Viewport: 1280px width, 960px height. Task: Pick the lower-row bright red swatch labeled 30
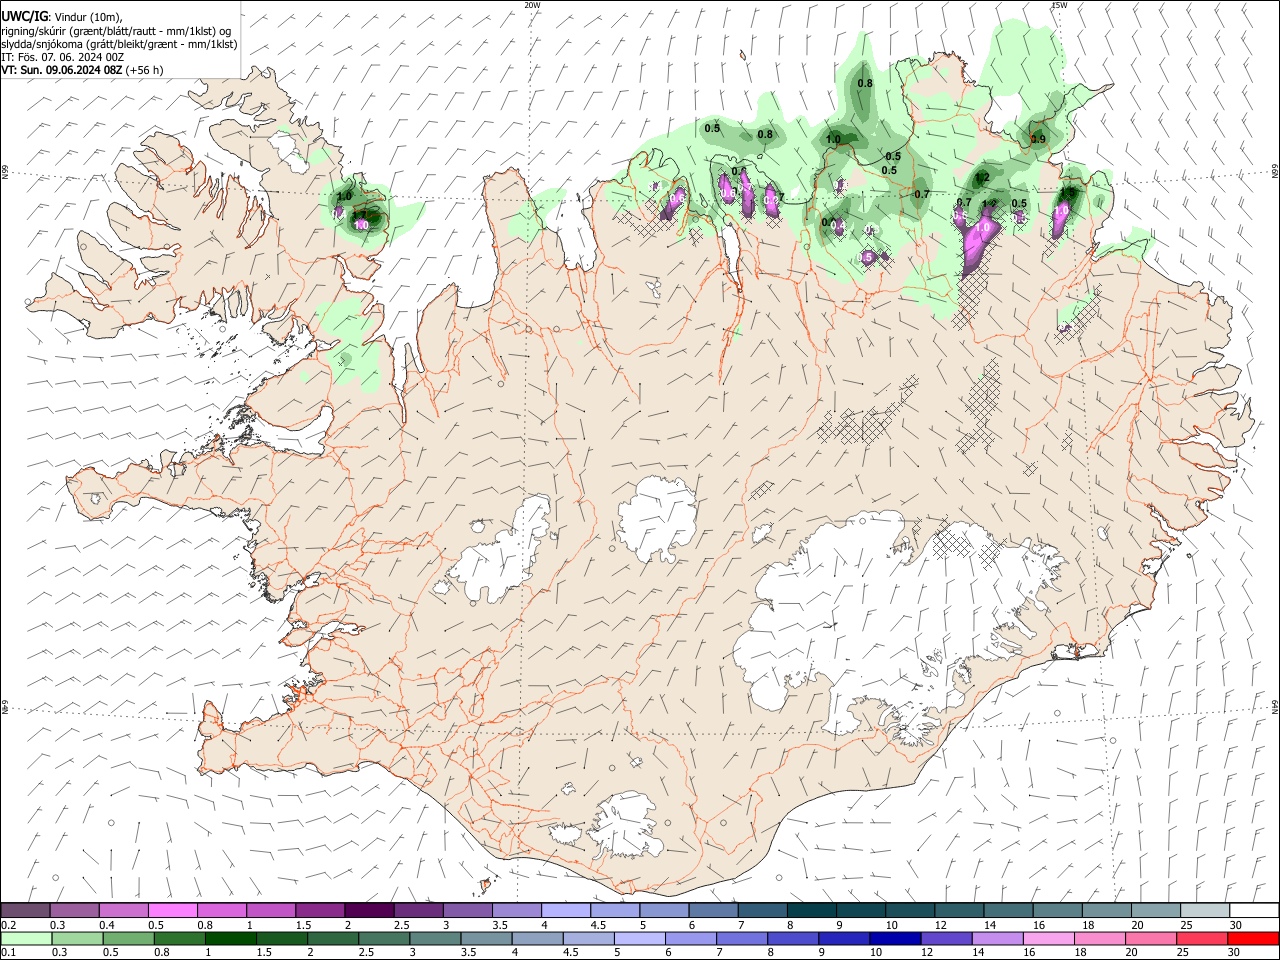click(1254, 939)
